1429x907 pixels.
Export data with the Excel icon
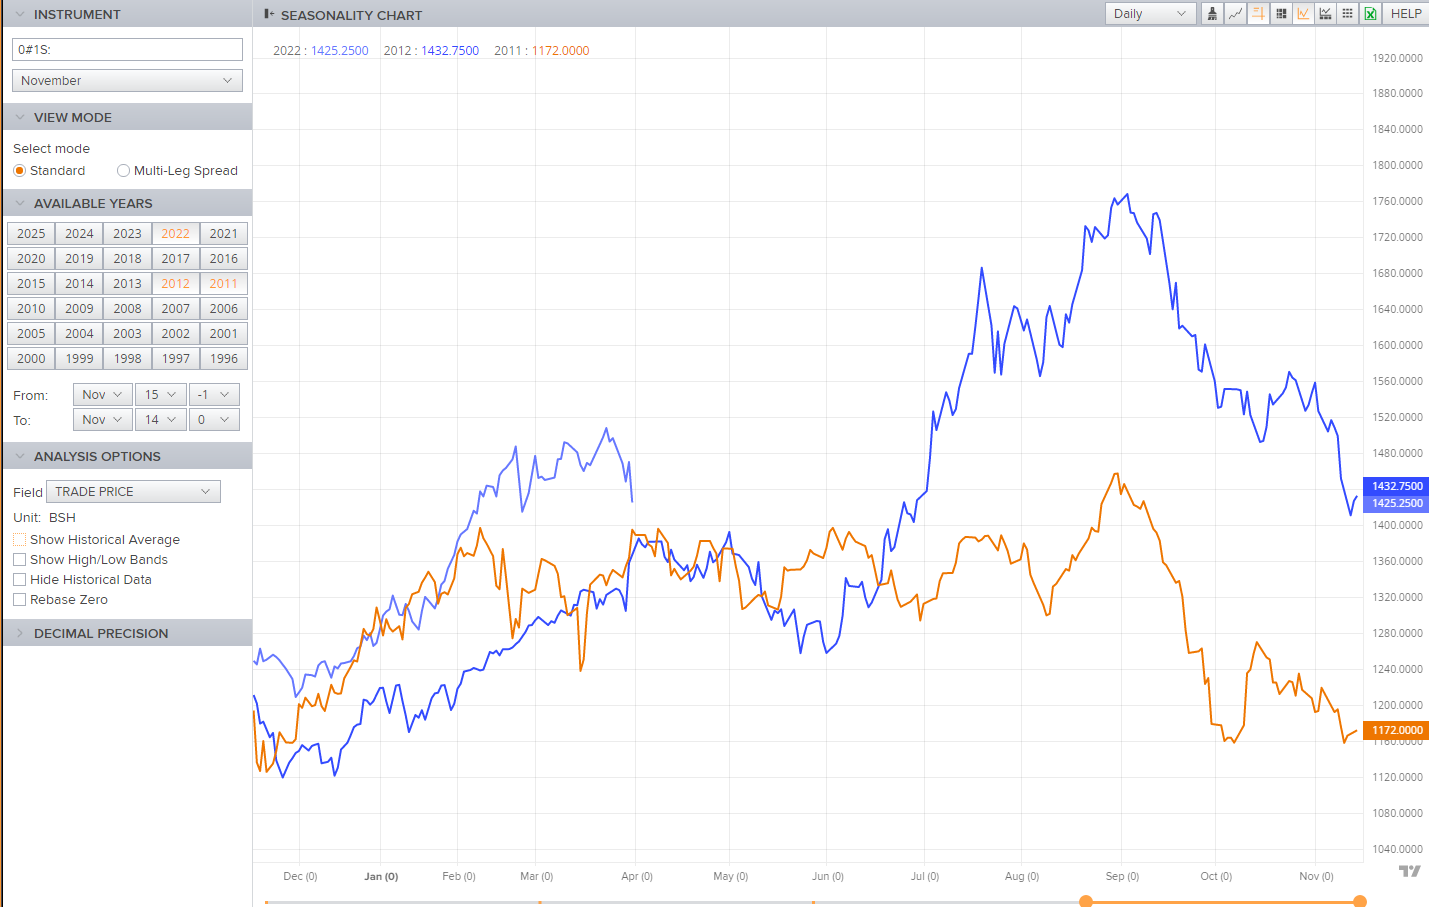(x=1370, y=14)
